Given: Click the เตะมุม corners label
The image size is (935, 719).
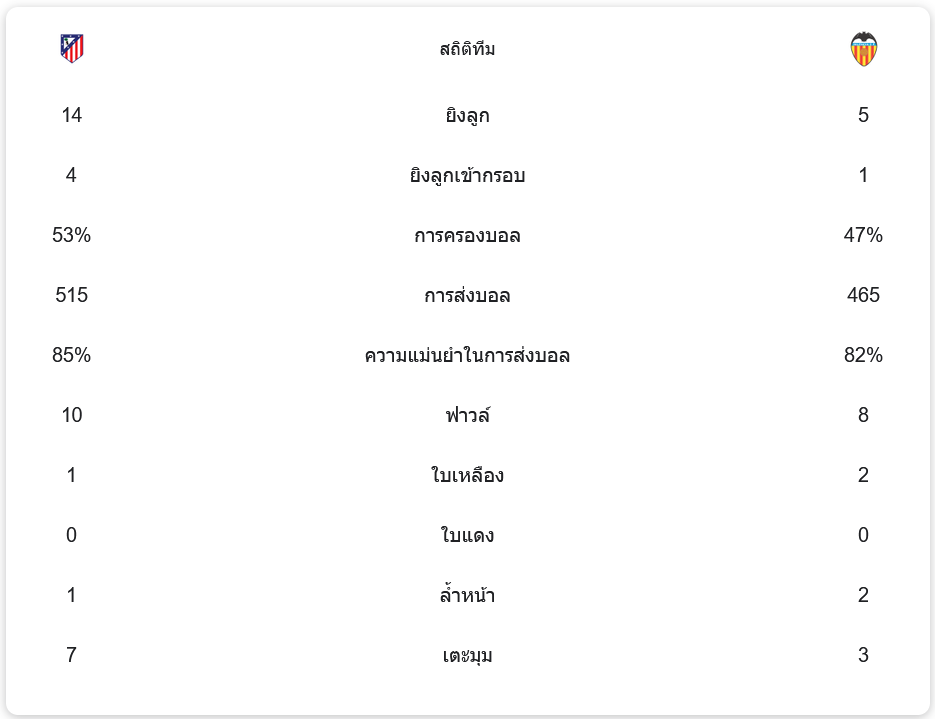Looking at the screenshot, I should tap(467, 656).
